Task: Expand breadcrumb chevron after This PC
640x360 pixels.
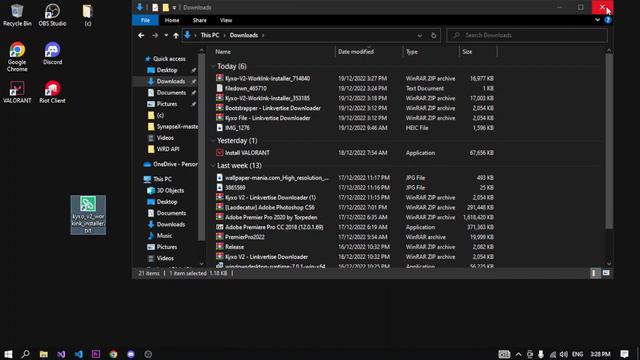Action: (224, 36)
